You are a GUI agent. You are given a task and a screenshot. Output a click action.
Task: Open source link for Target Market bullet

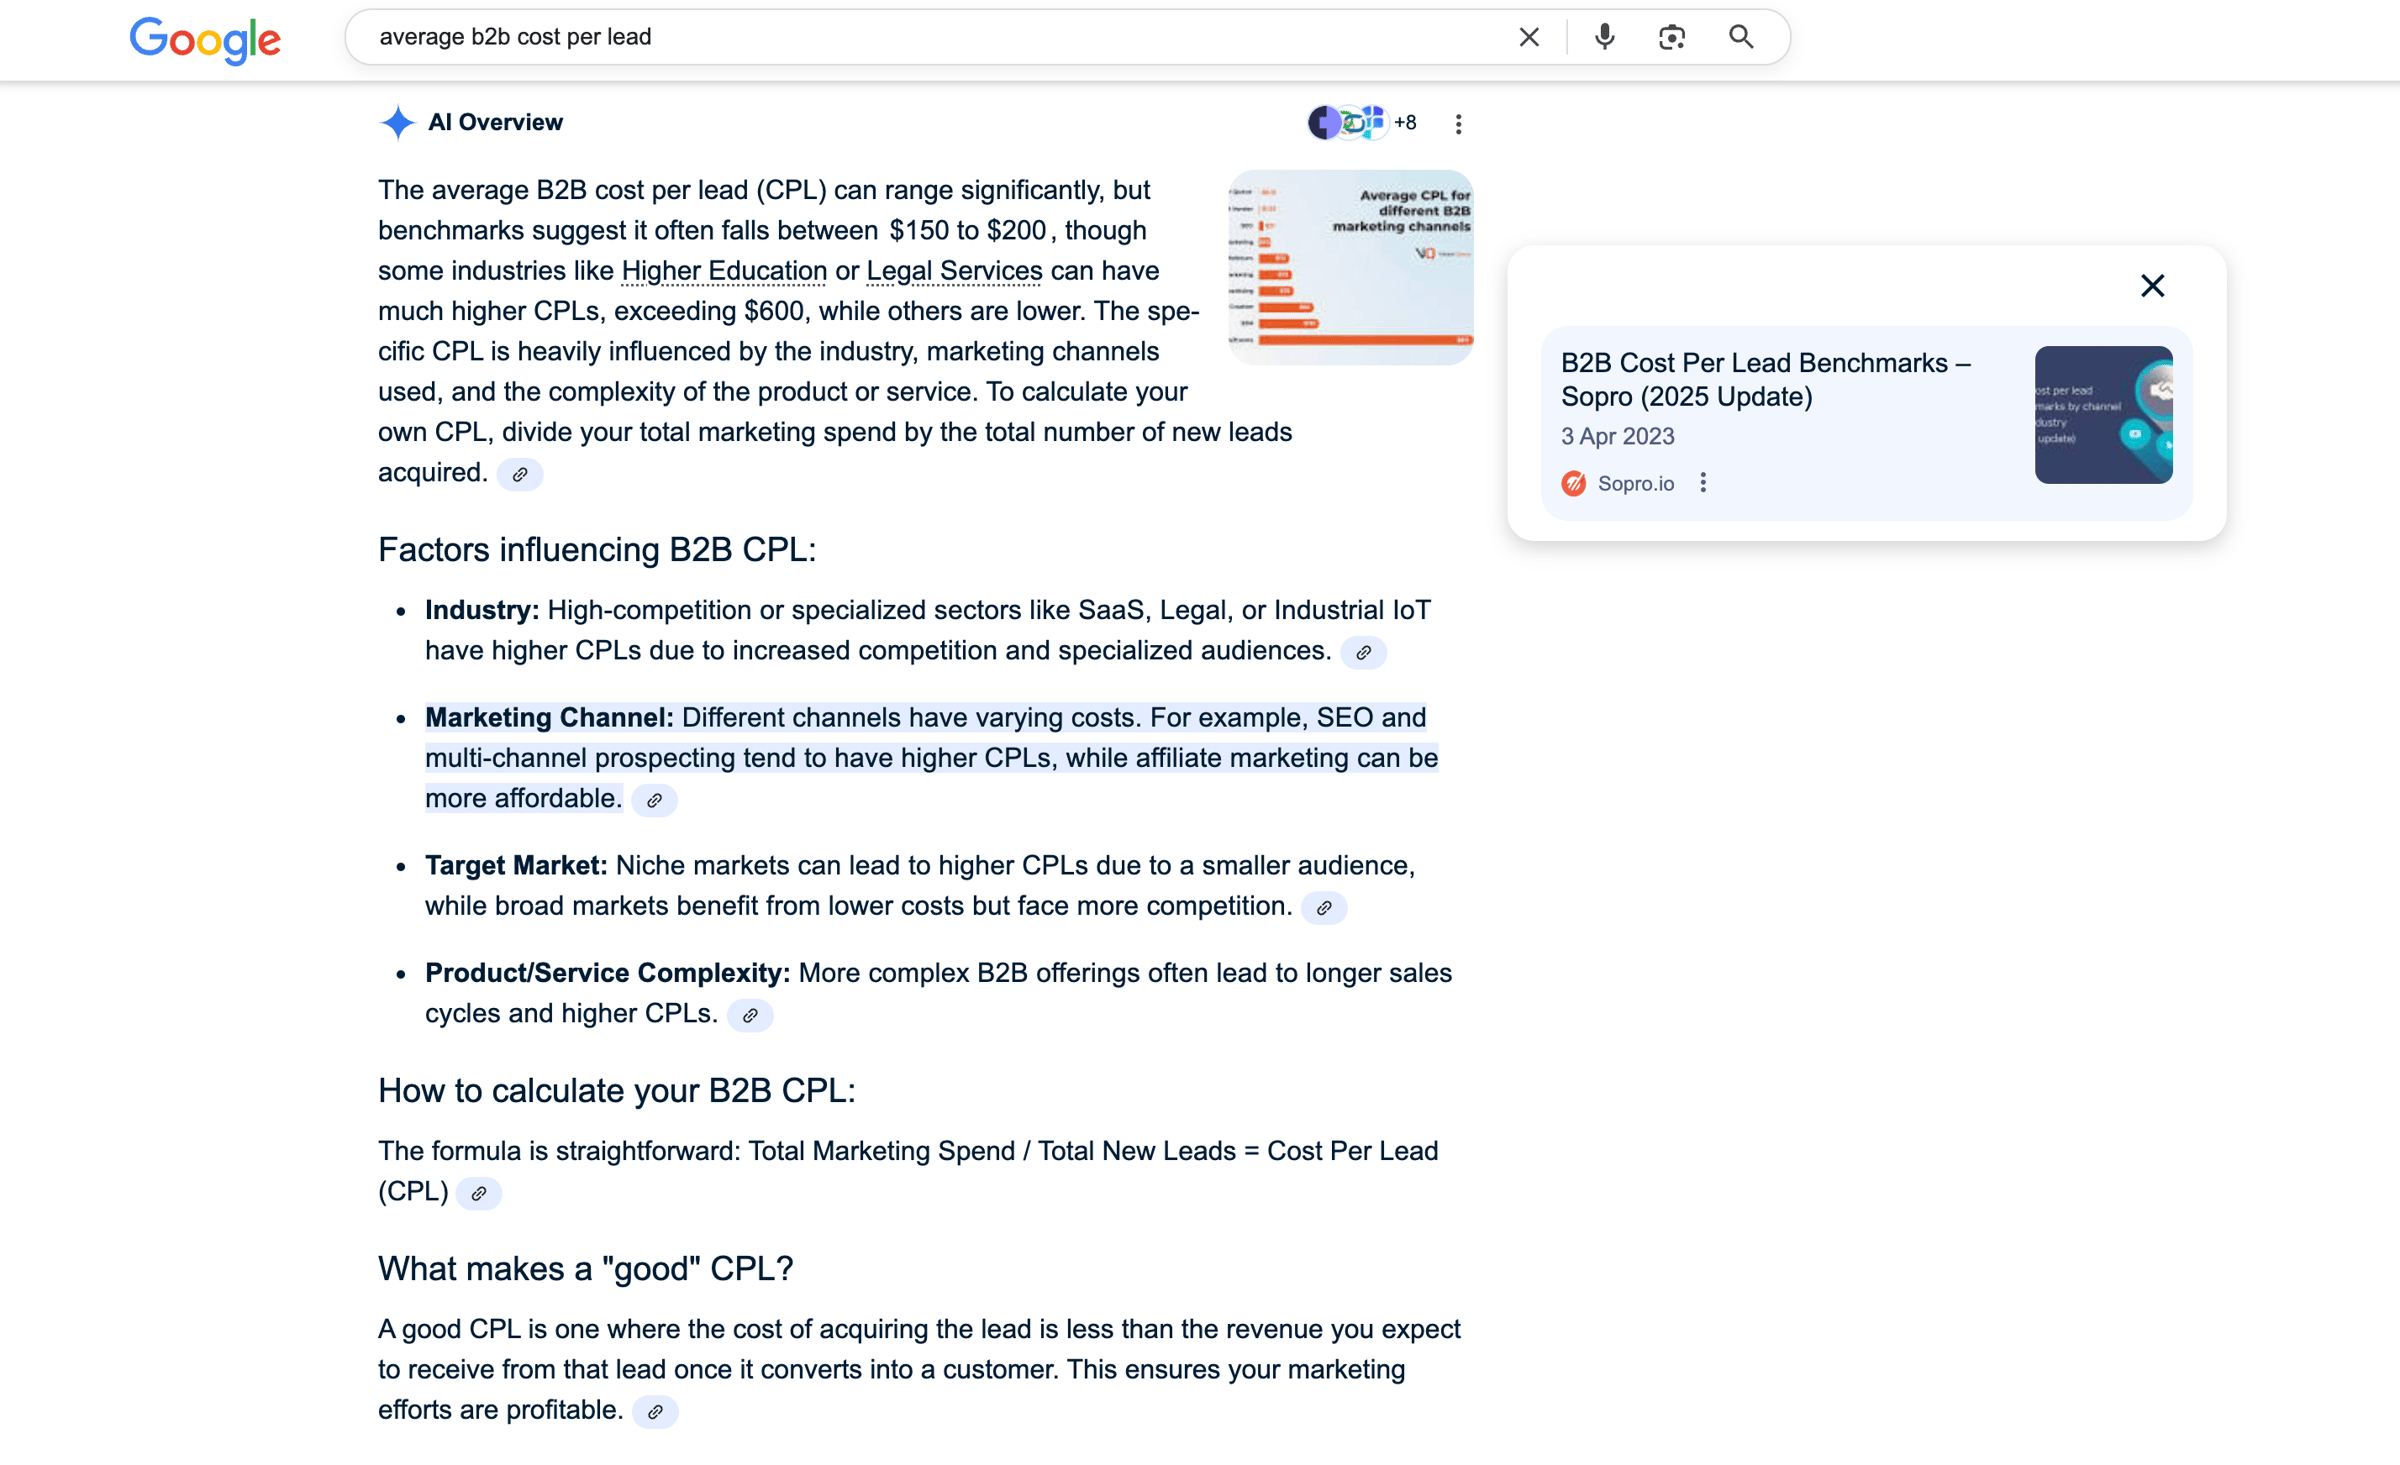[1324, 908]
